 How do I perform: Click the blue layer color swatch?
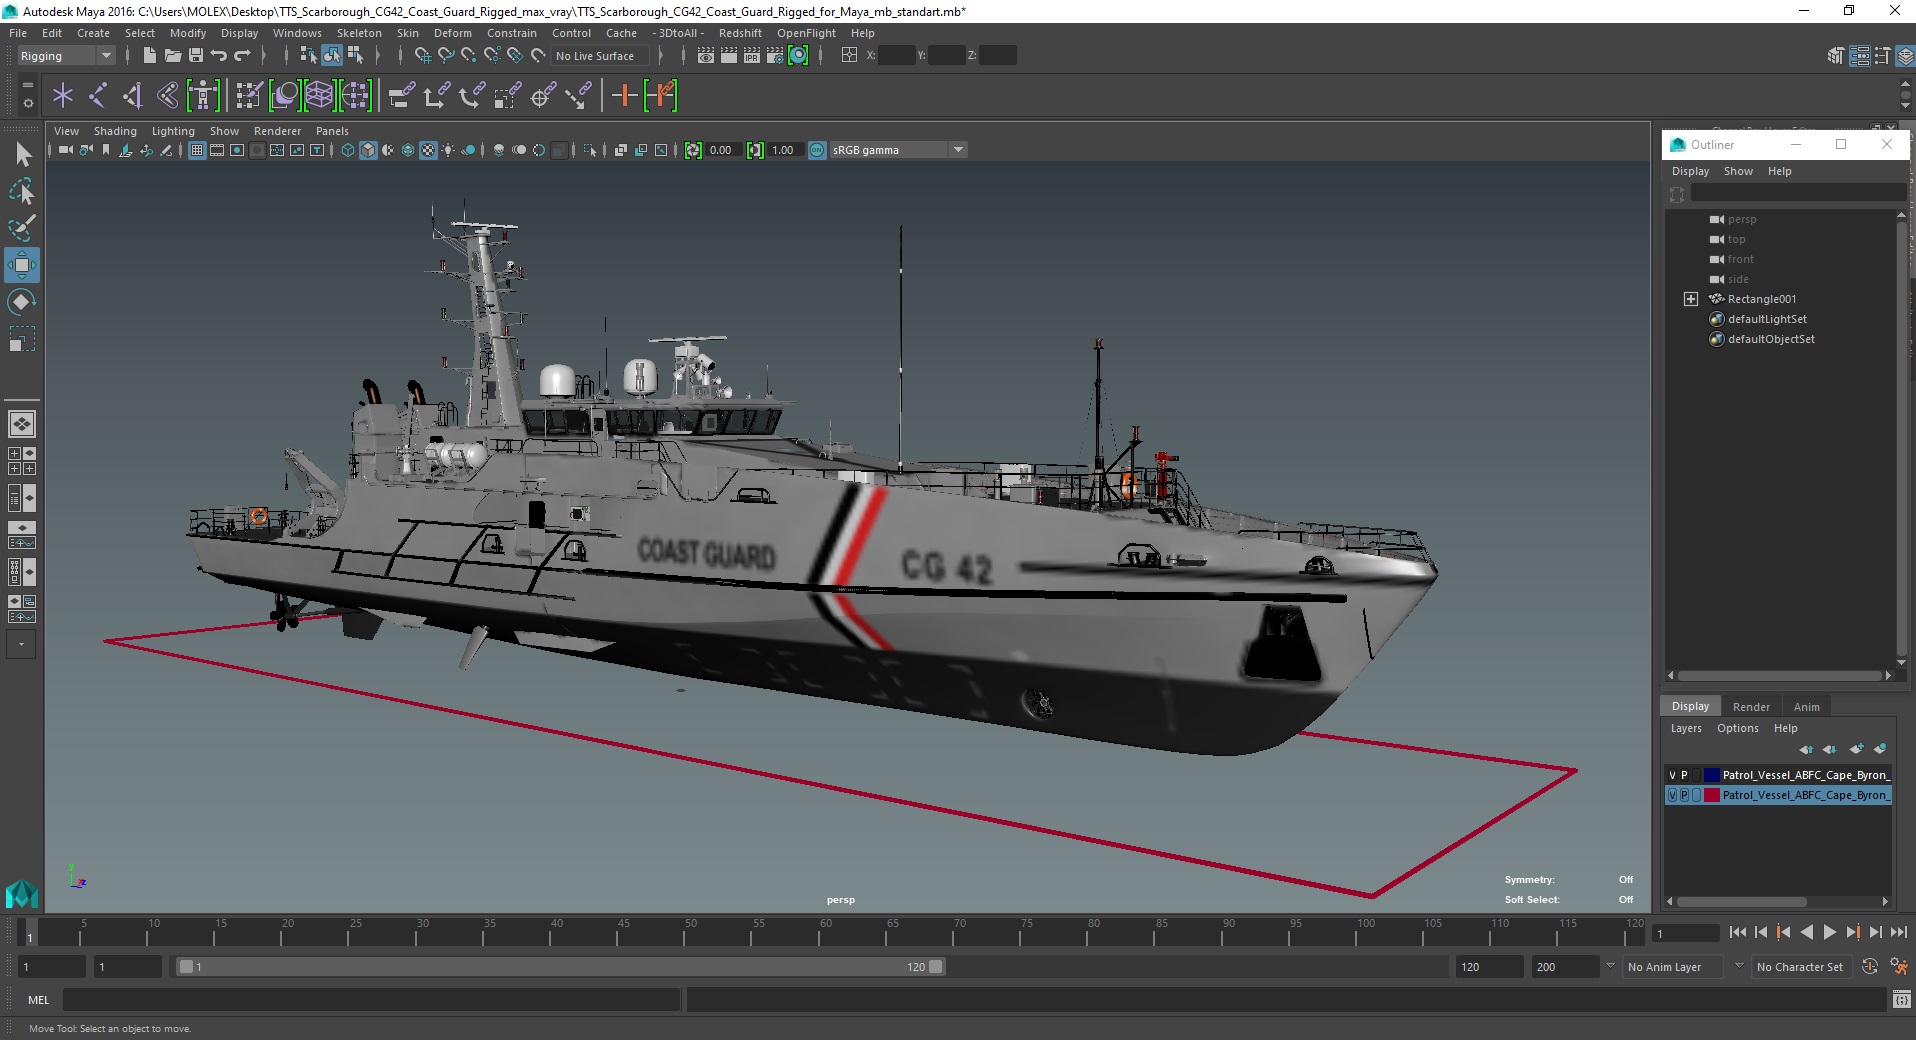click(x=1711, y=775)
